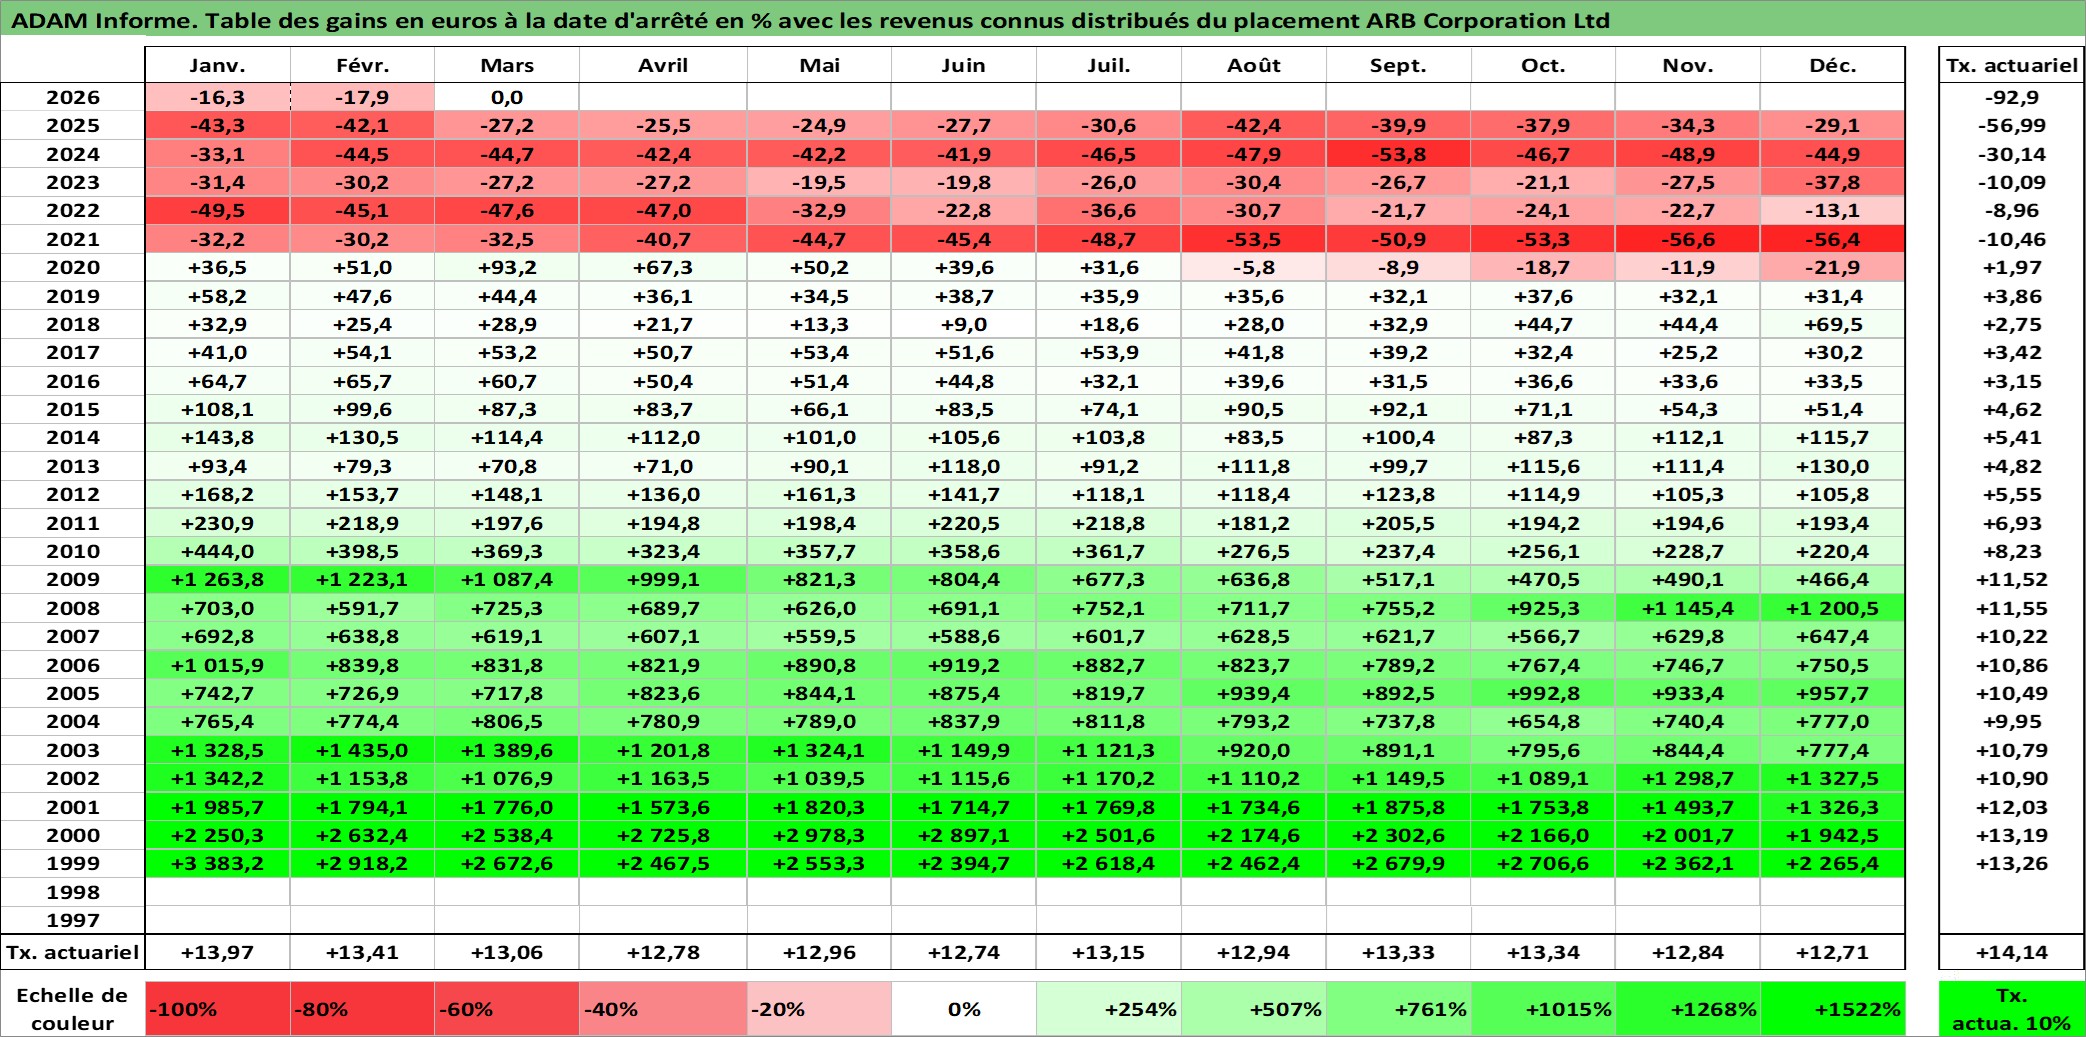The height and width of the screenshot is (1037, 2086).
Task: Select year row label 1999
Action: click(73, 863)
